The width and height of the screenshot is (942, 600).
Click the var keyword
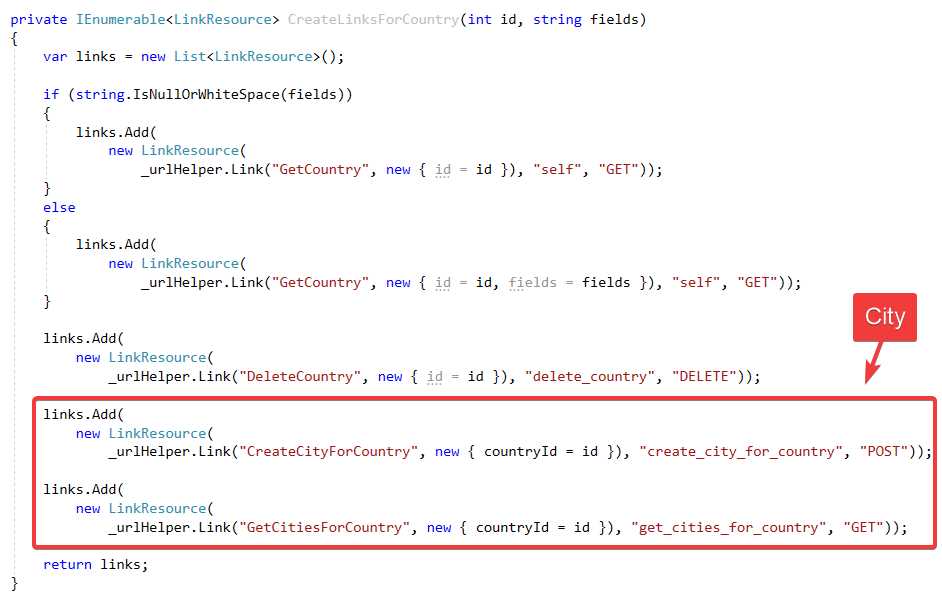point(55,56)
